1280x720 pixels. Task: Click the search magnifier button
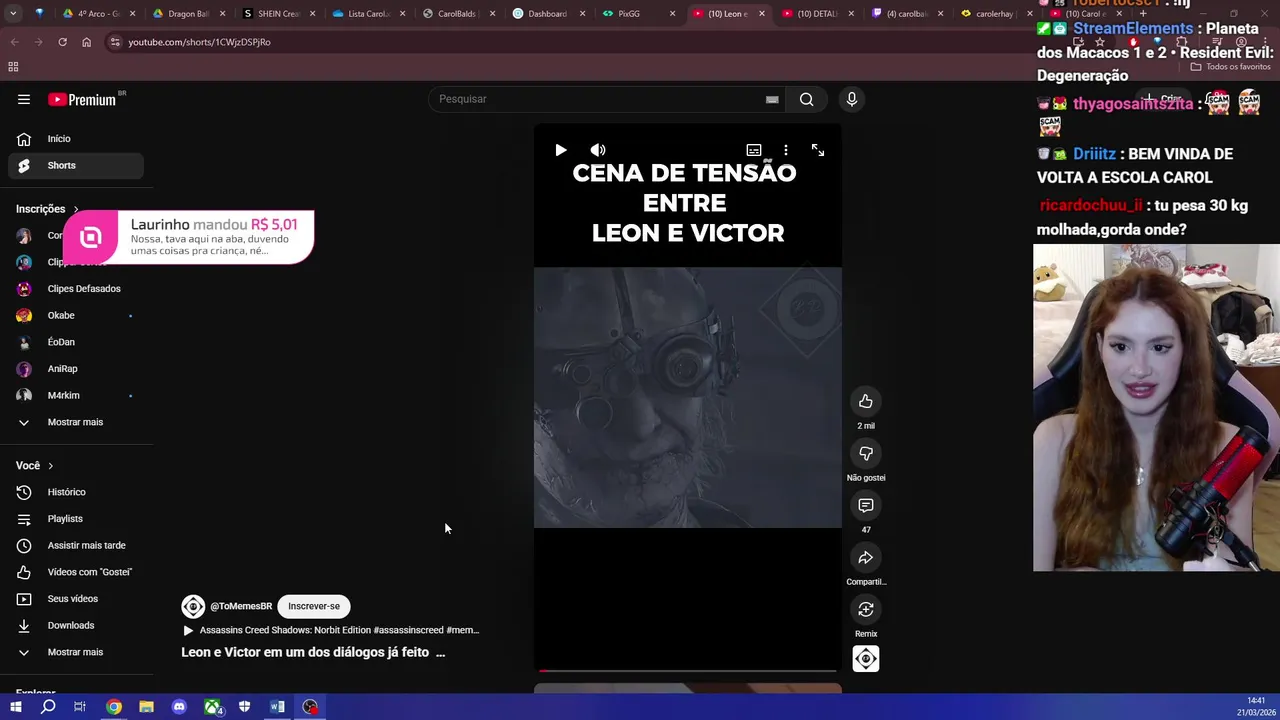(806, 99)
